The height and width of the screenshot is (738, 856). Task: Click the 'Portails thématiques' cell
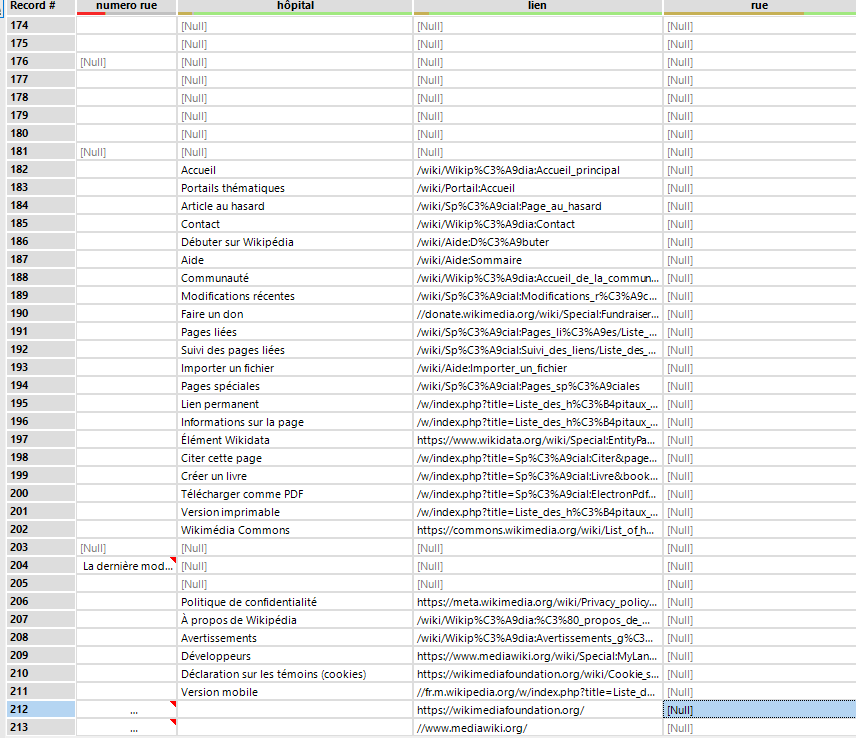tap(295, 188)
